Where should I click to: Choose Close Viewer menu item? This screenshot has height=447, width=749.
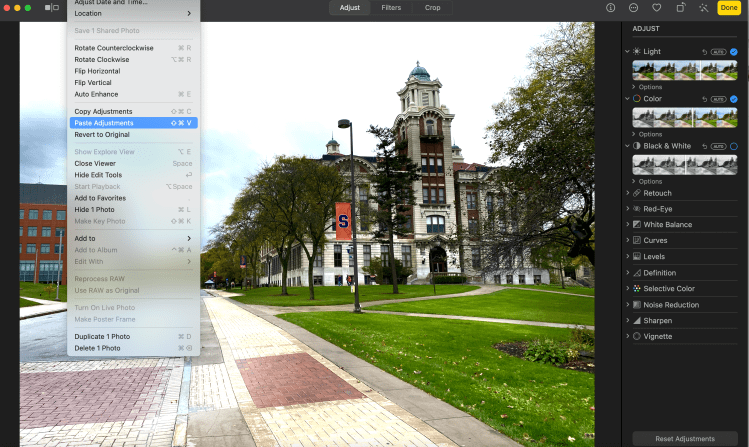point(133,163)
